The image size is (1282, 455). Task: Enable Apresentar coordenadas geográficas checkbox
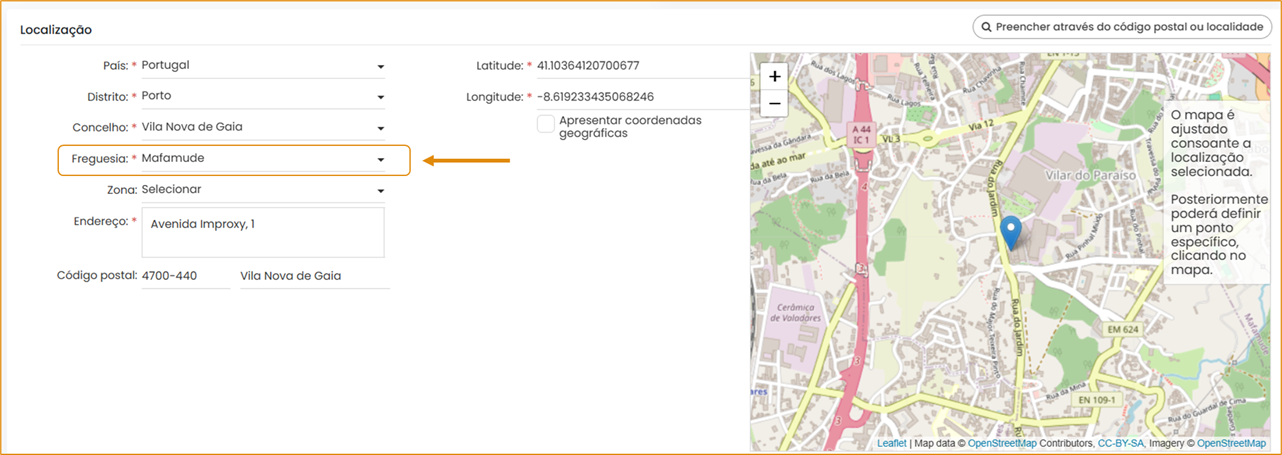(546, 124)
